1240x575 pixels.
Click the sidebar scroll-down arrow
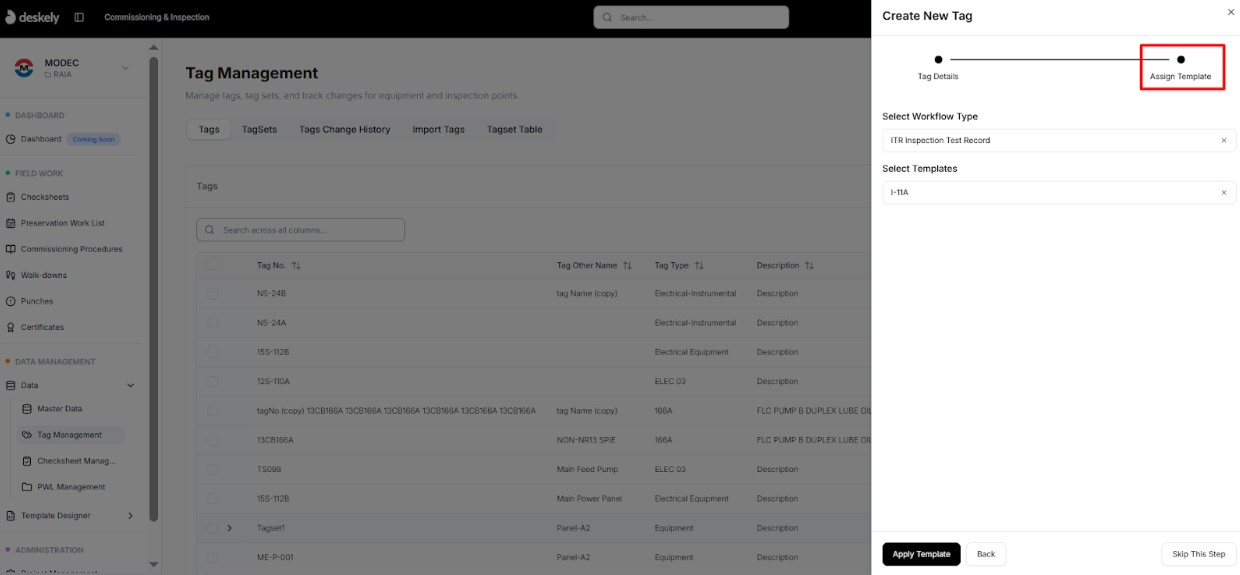[x=153, y=565]
